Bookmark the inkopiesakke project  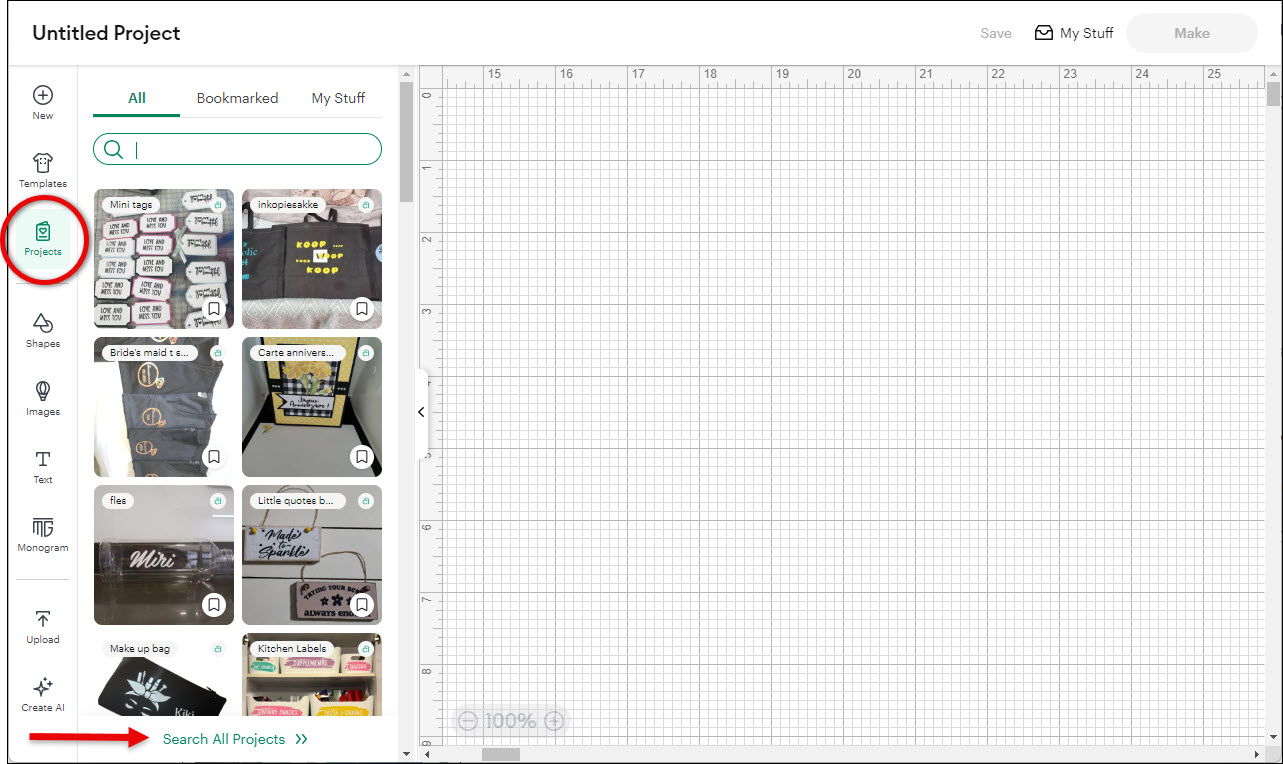(x=362, y=309)
